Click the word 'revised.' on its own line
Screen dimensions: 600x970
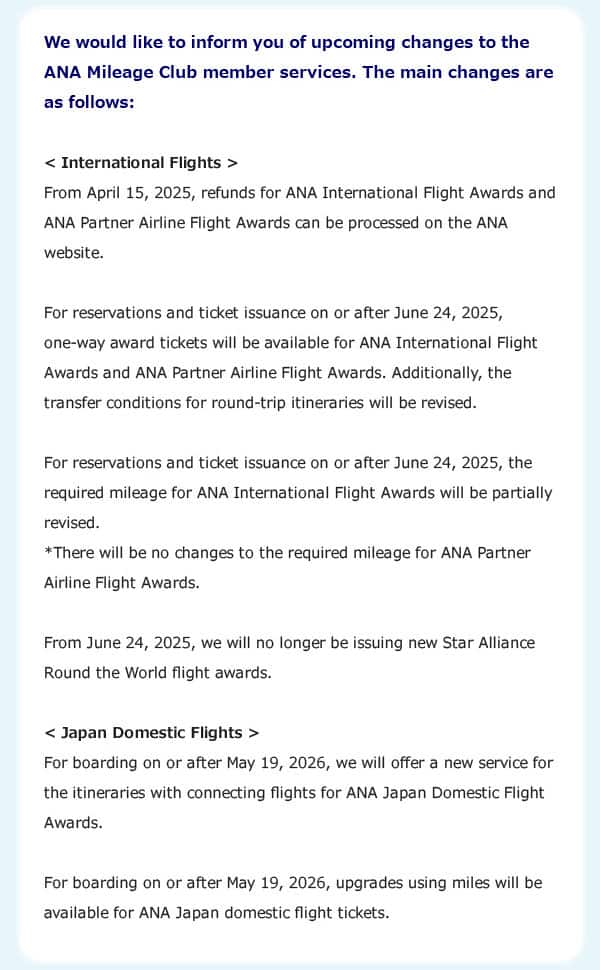72,522
